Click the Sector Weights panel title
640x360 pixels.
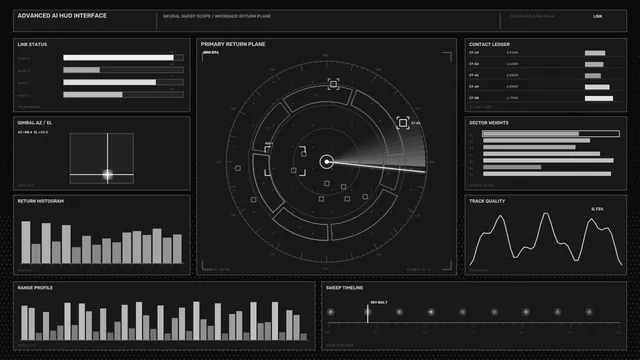489,122
